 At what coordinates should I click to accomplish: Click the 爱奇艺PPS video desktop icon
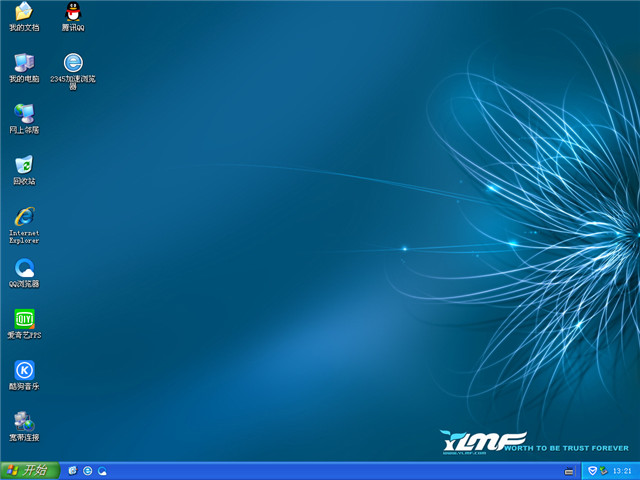pyautogui.click(x=24, y=320)
